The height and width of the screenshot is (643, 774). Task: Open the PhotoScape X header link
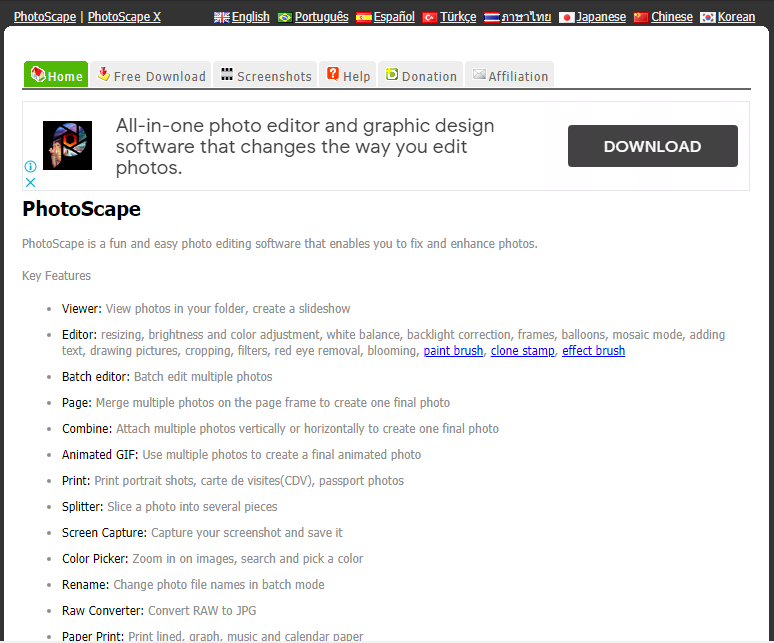coord(124,17)
